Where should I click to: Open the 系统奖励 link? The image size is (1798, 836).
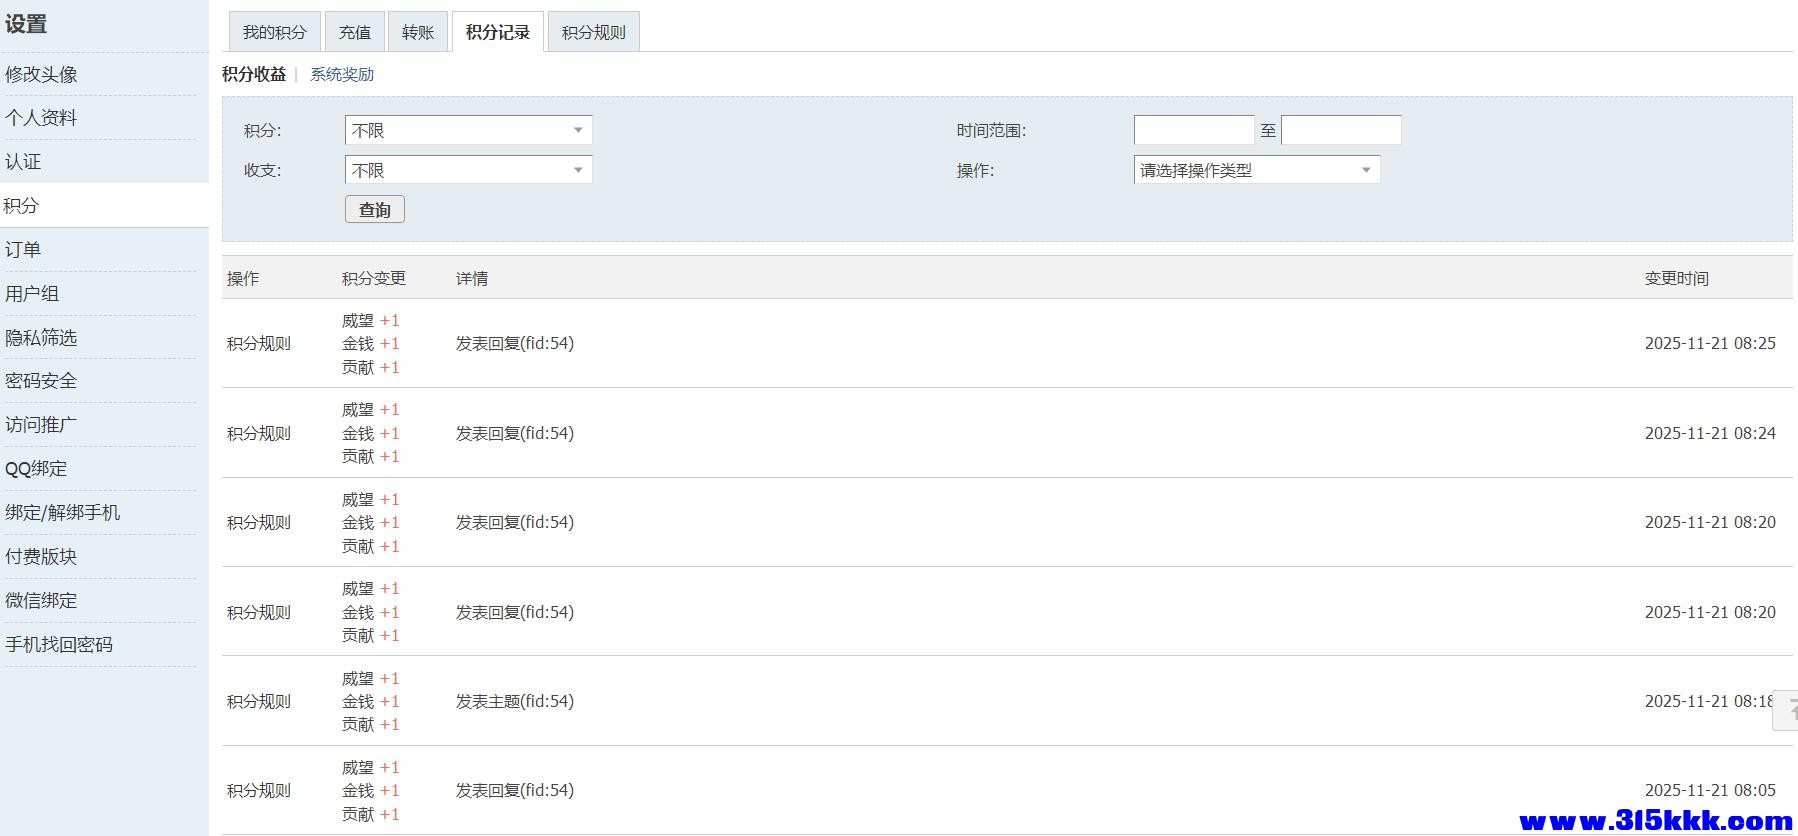(x=342, y=74)
